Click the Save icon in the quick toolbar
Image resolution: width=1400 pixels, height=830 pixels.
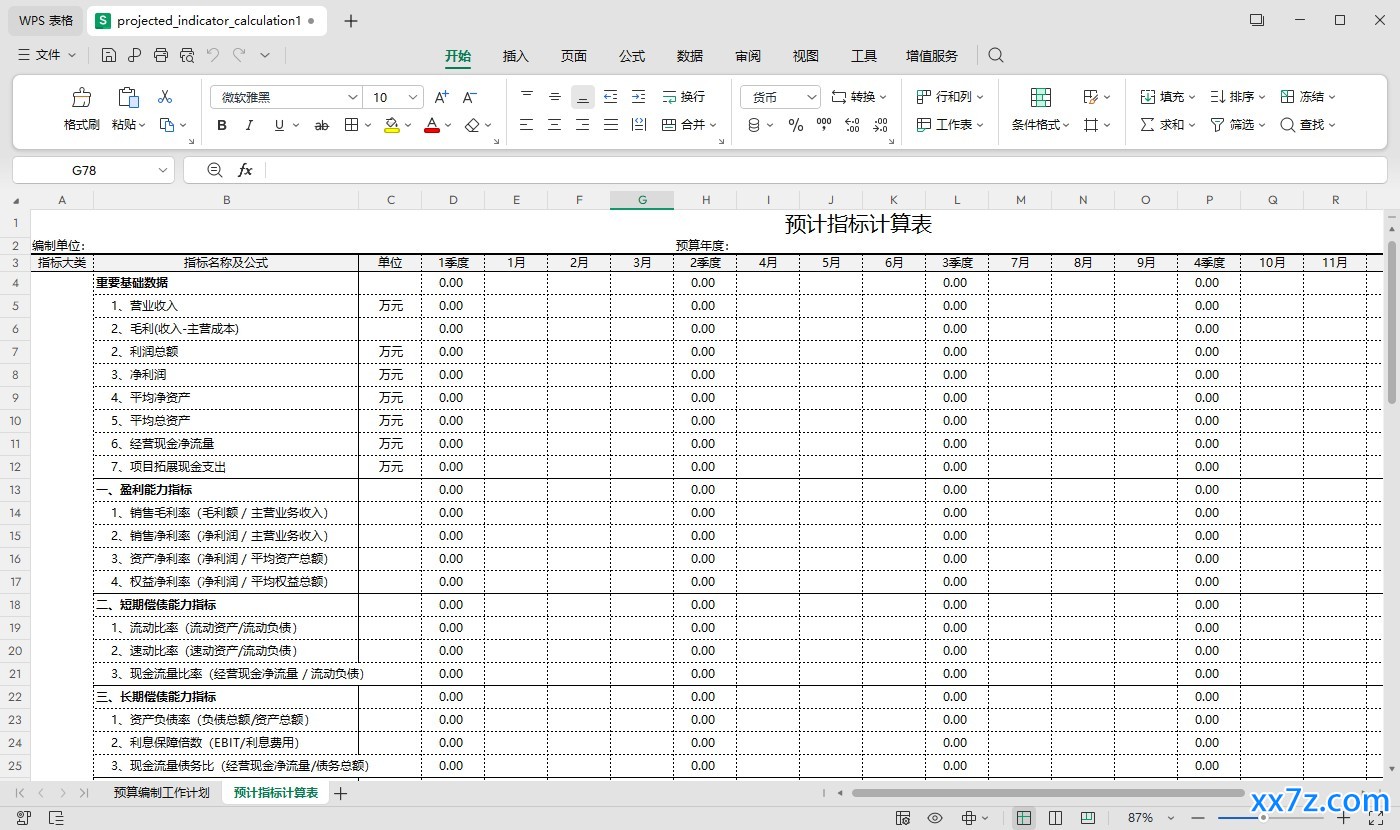[109, 55]
